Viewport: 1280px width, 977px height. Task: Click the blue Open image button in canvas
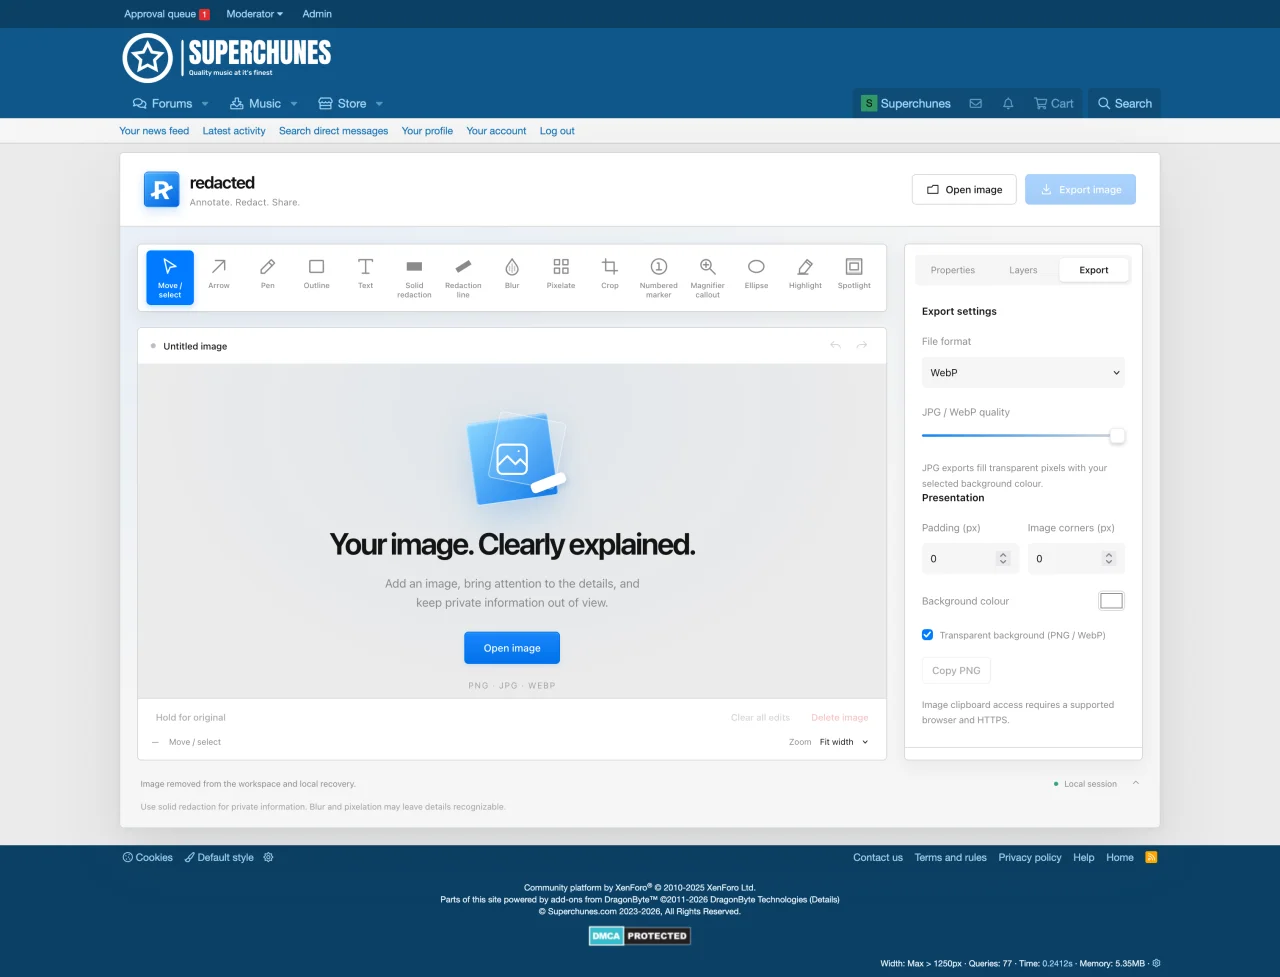512,648
